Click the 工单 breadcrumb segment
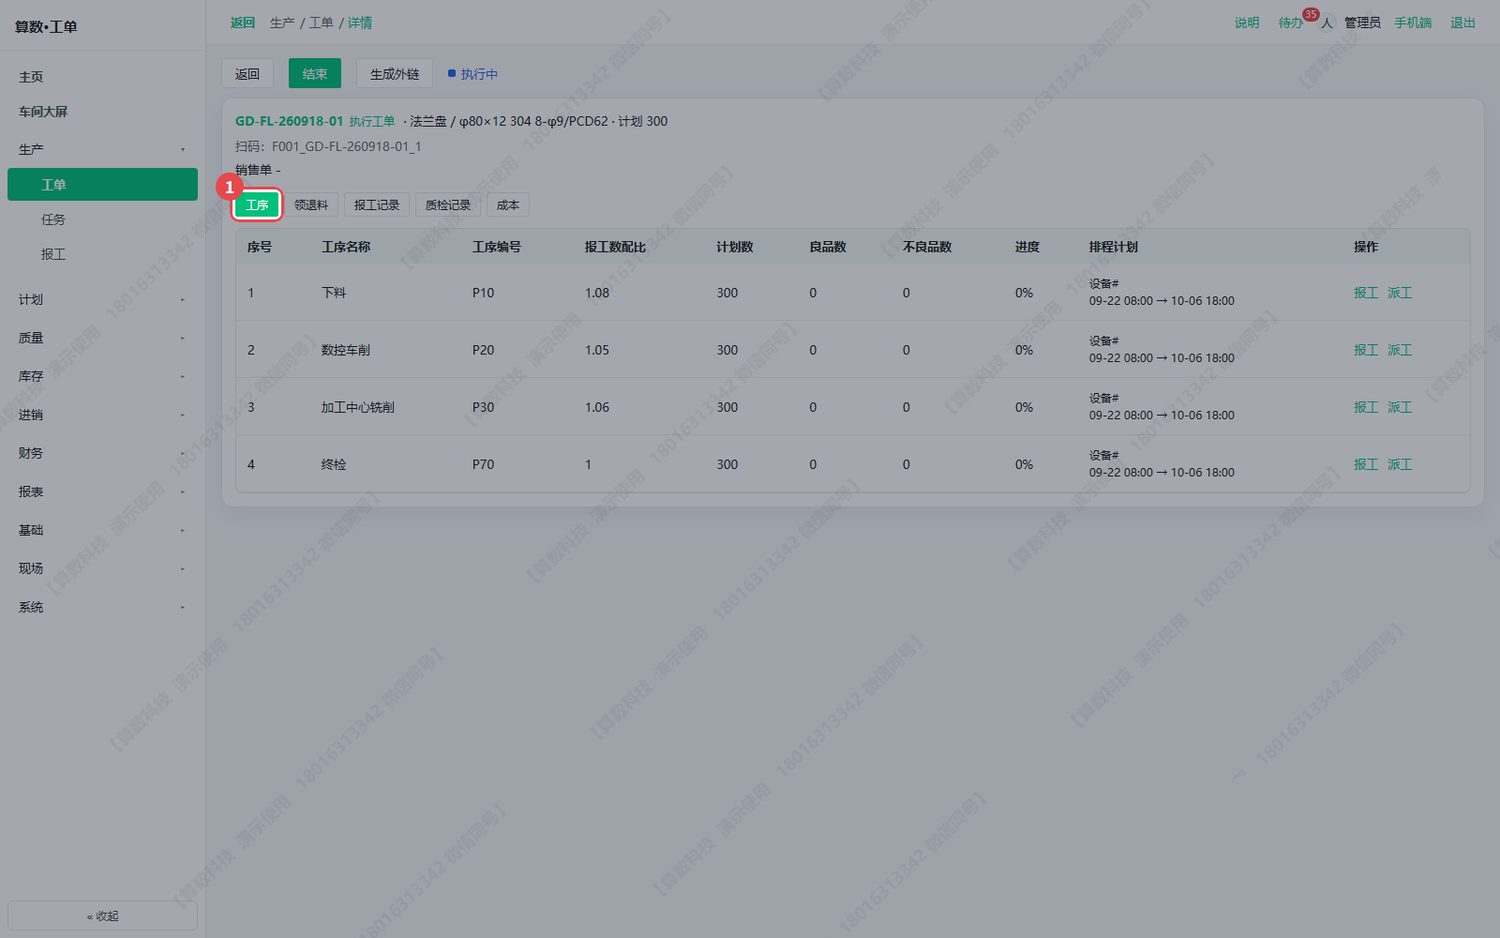The height and width of the screenshot is (938, 1500). (x=321, y=23)
